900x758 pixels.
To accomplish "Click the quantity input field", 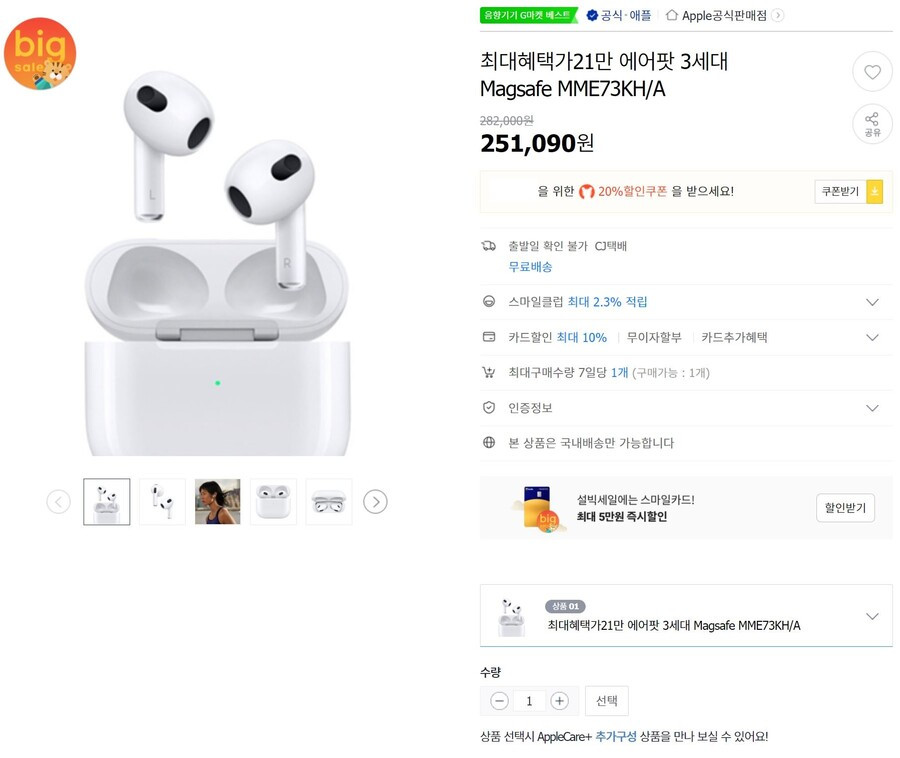I will [x=529, y=701].
